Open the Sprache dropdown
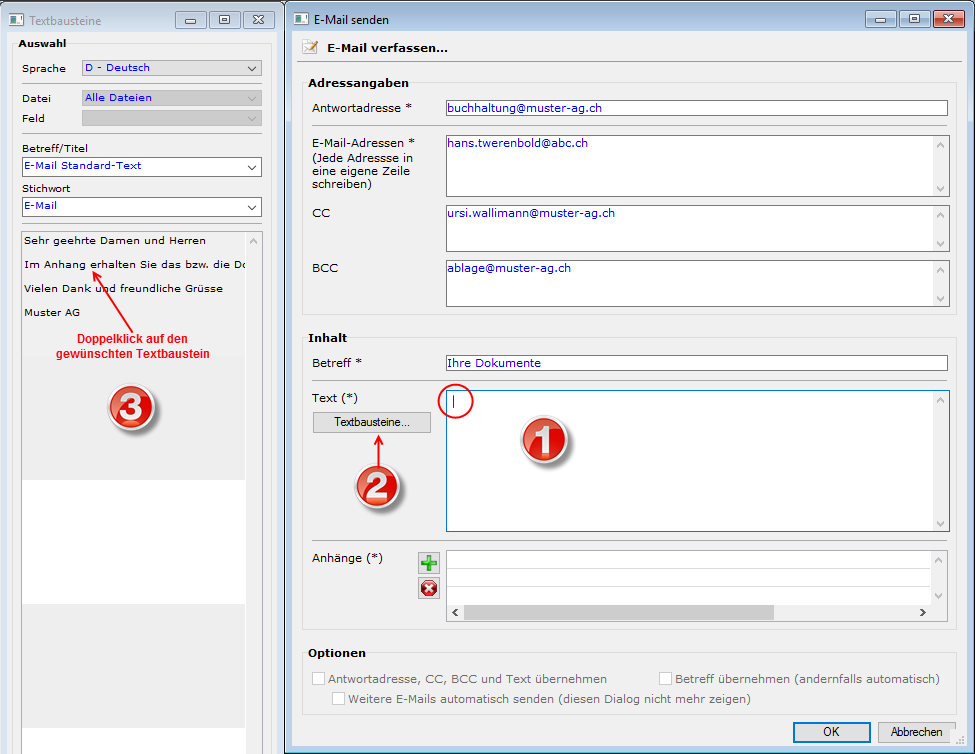 coord(251,68)
